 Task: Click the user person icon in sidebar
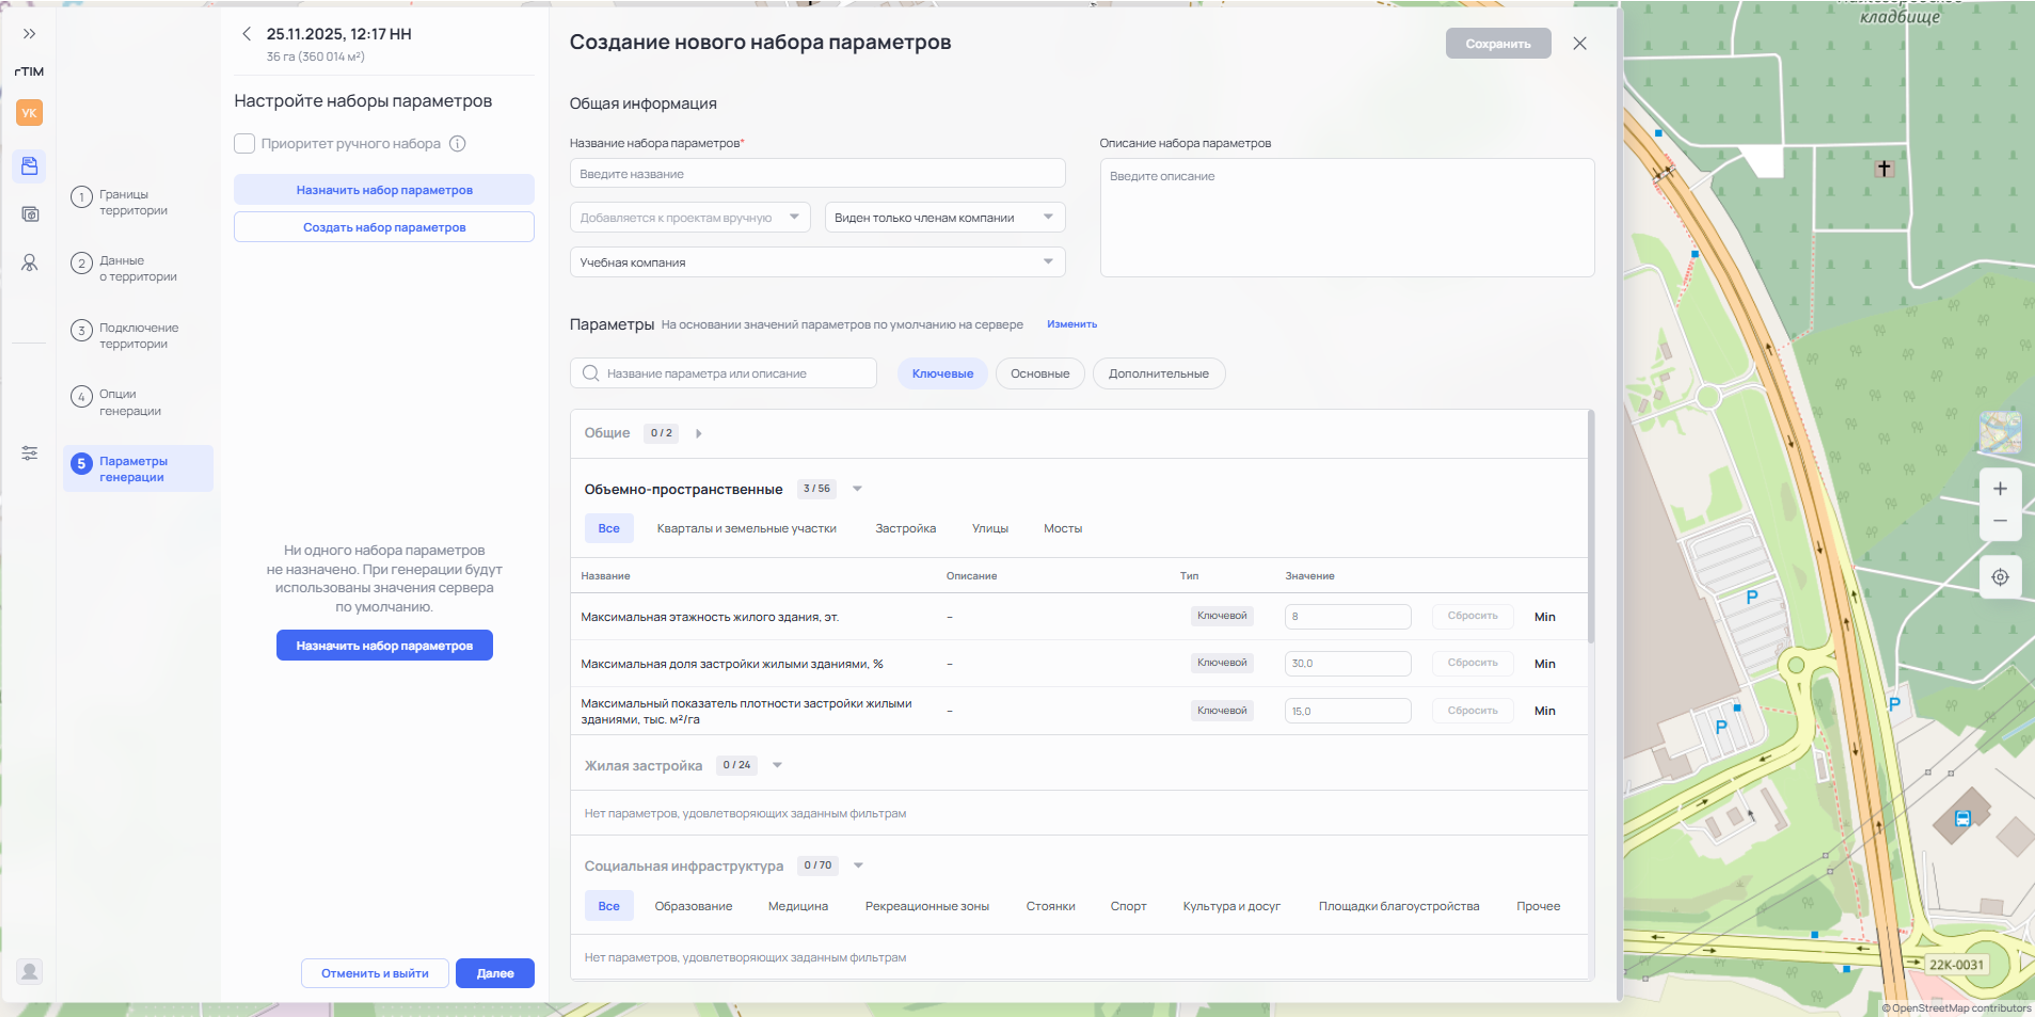(x=30, y=263)
